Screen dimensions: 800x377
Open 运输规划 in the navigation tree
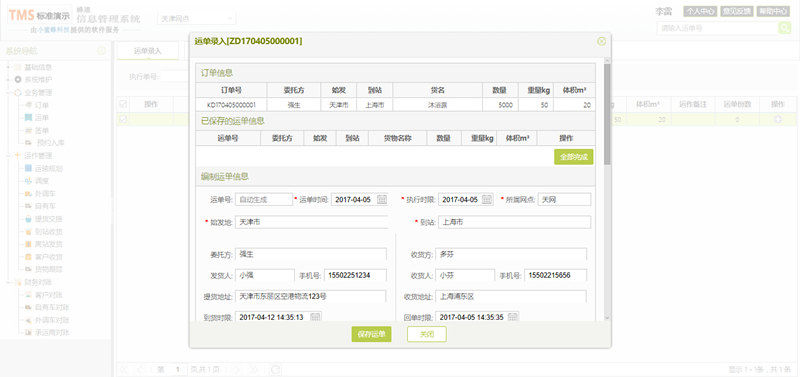[x=48, y=168]
